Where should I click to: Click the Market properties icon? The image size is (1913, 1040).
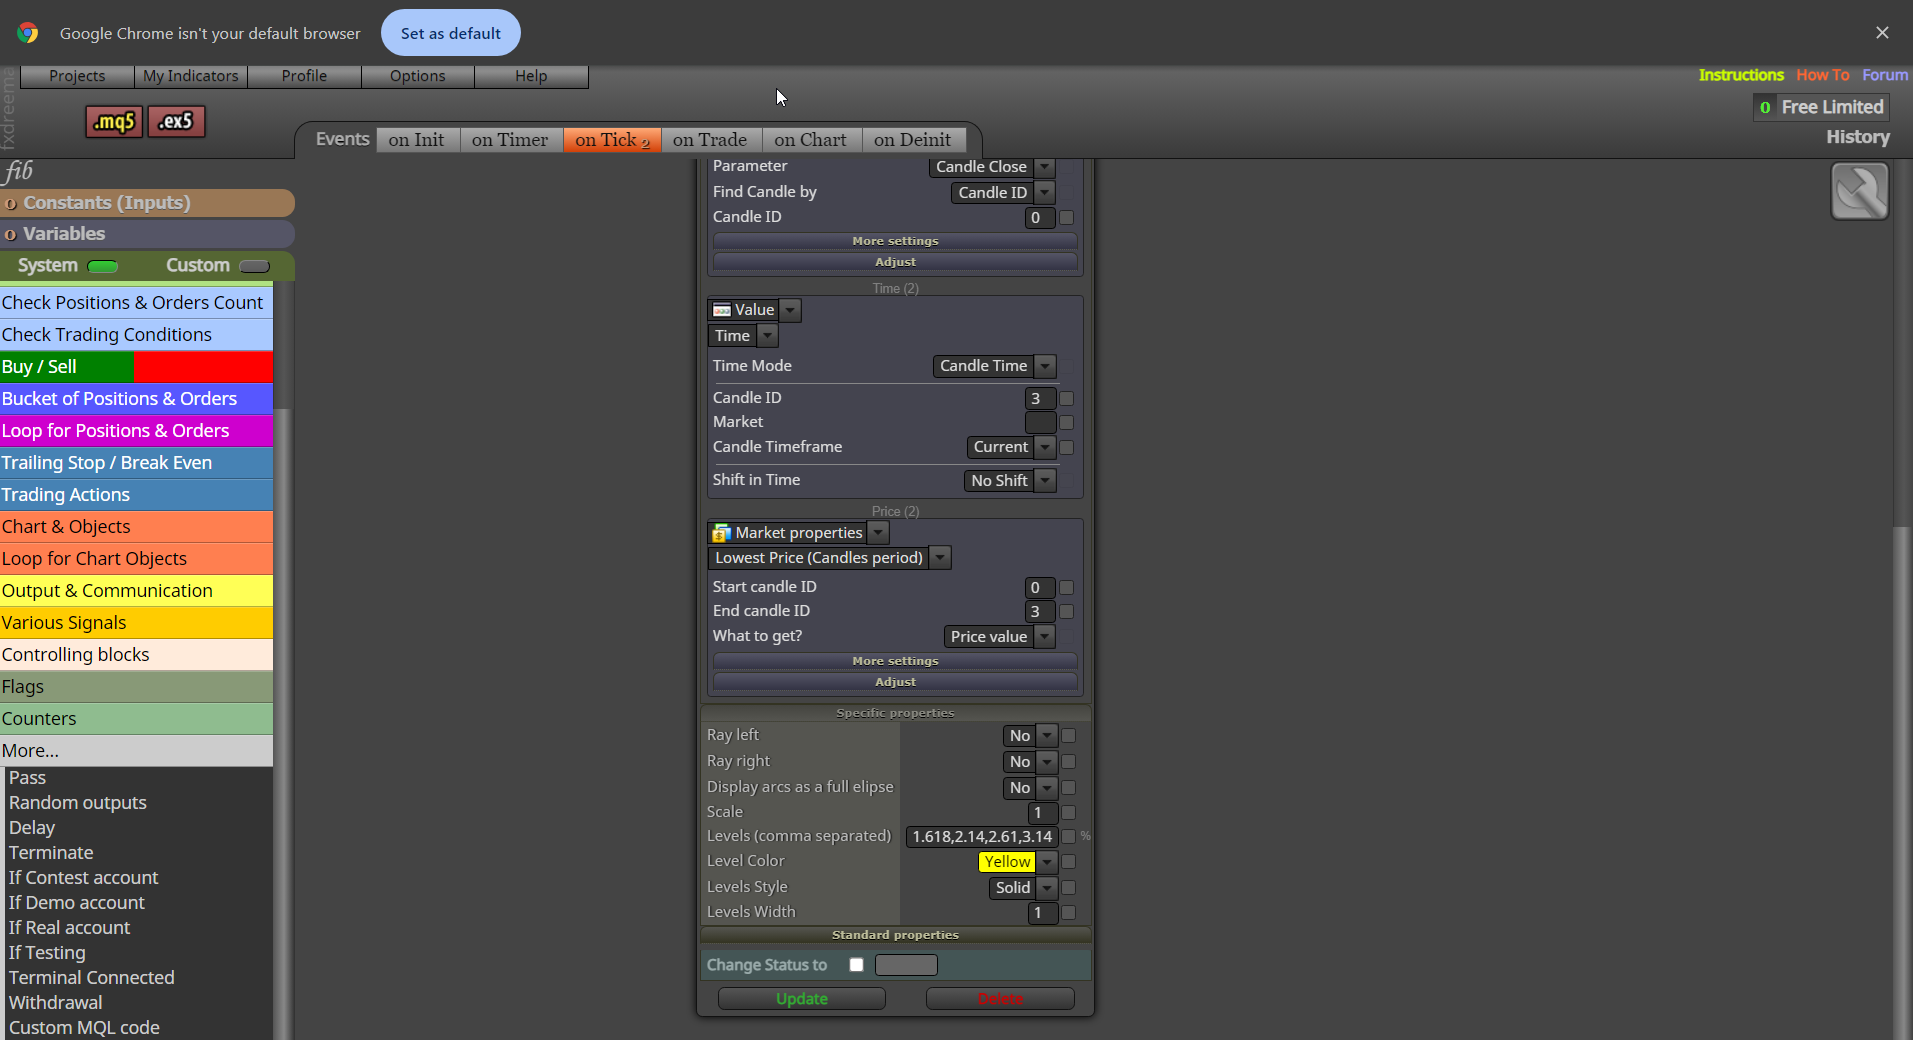(x=722, y=533)
